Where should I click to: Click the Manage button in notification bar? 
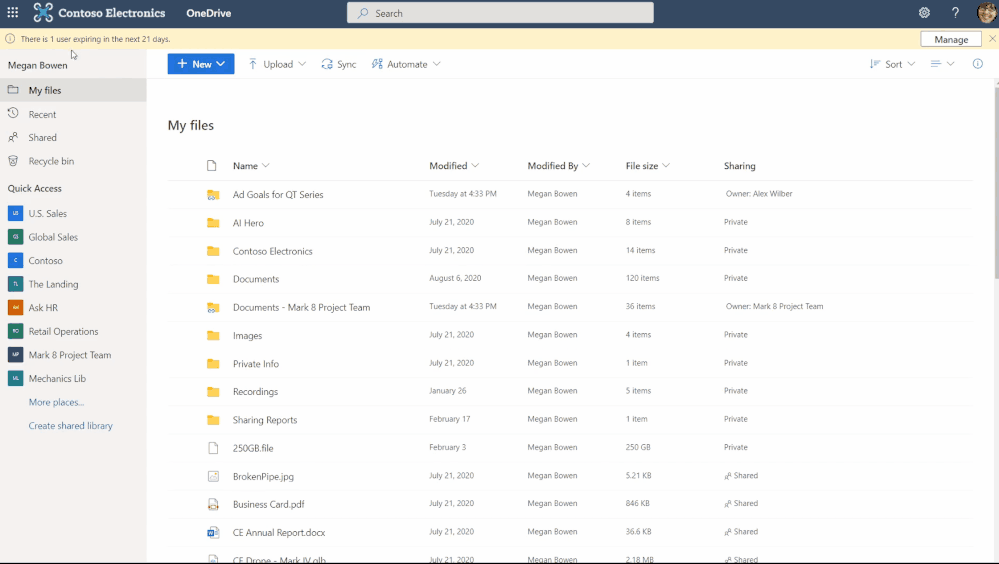tap(950, 39)
